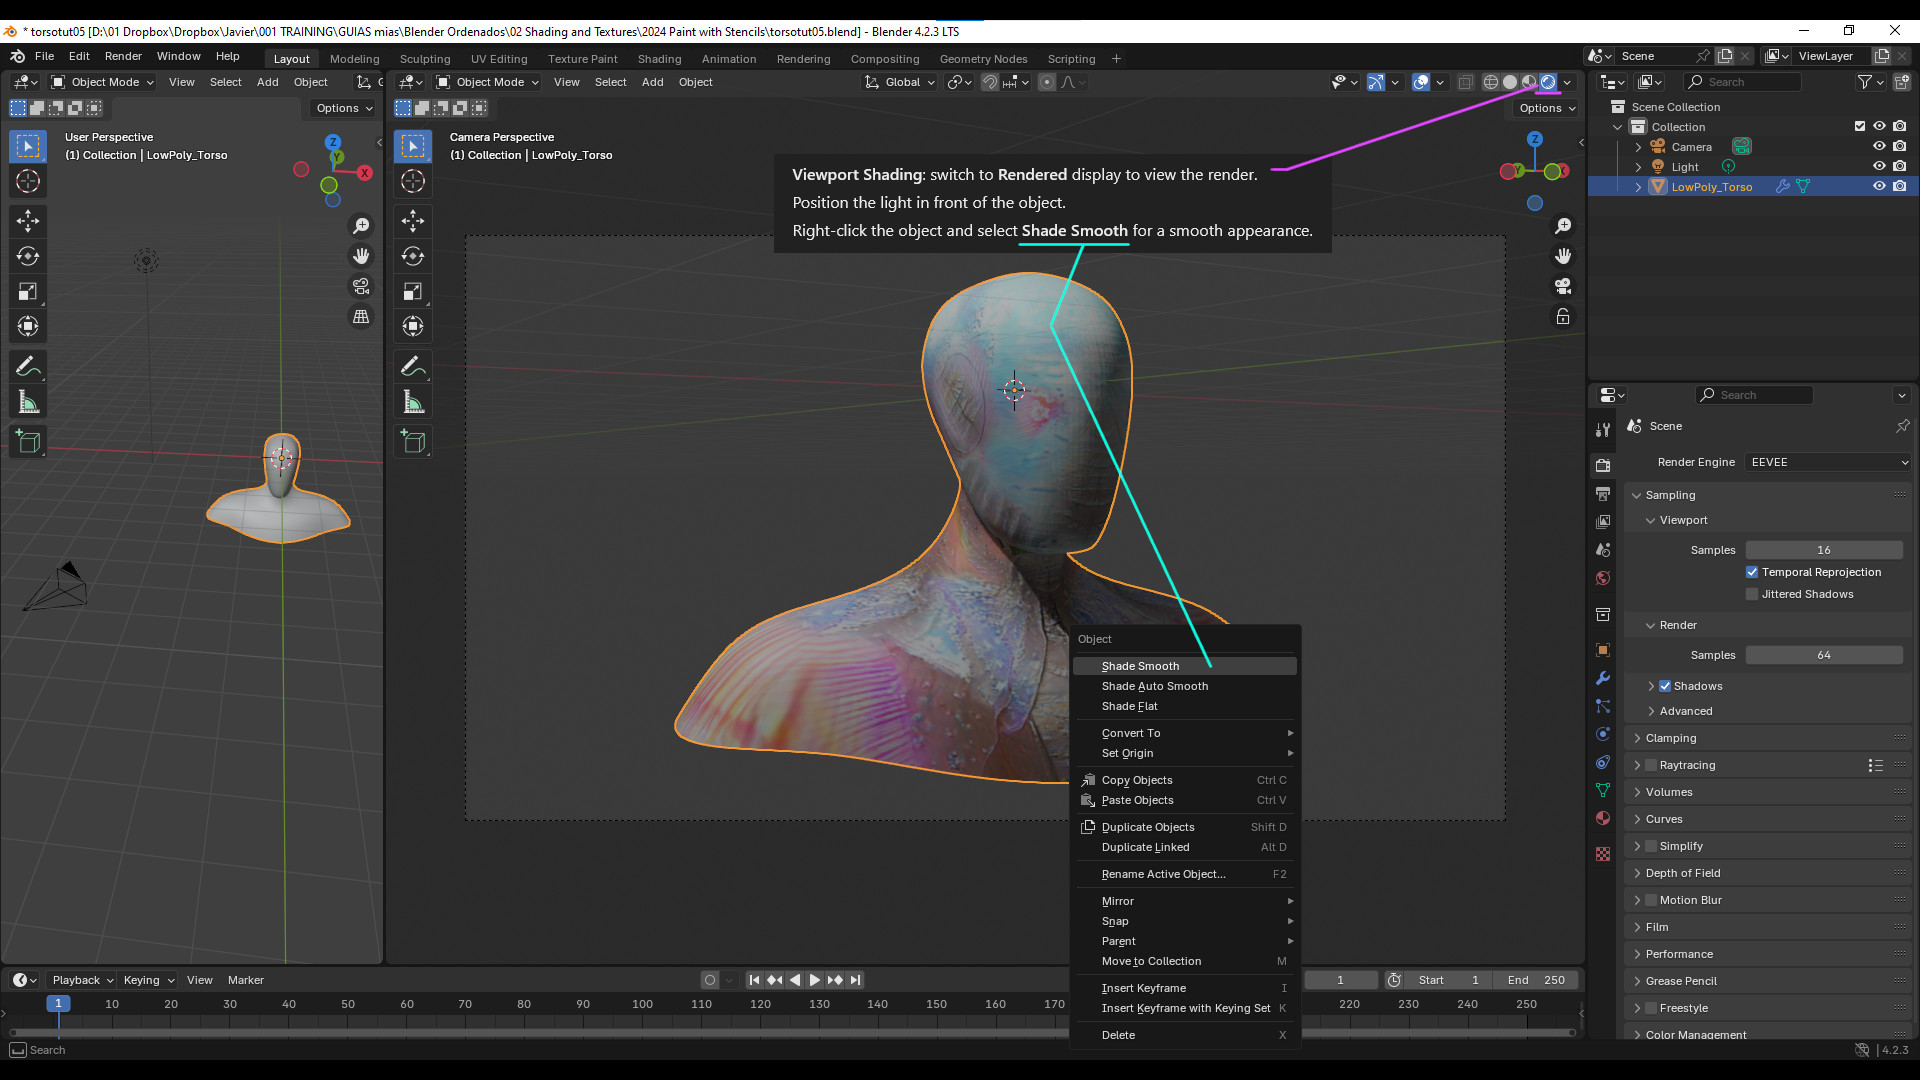Open the Output properties tab
The height and width of the screenshot is (1080, 1920).
pos(1603,494)
